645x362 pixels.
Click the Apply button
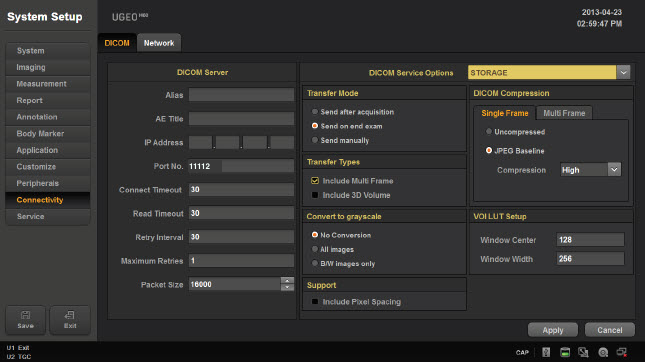[x=552, y=330]
